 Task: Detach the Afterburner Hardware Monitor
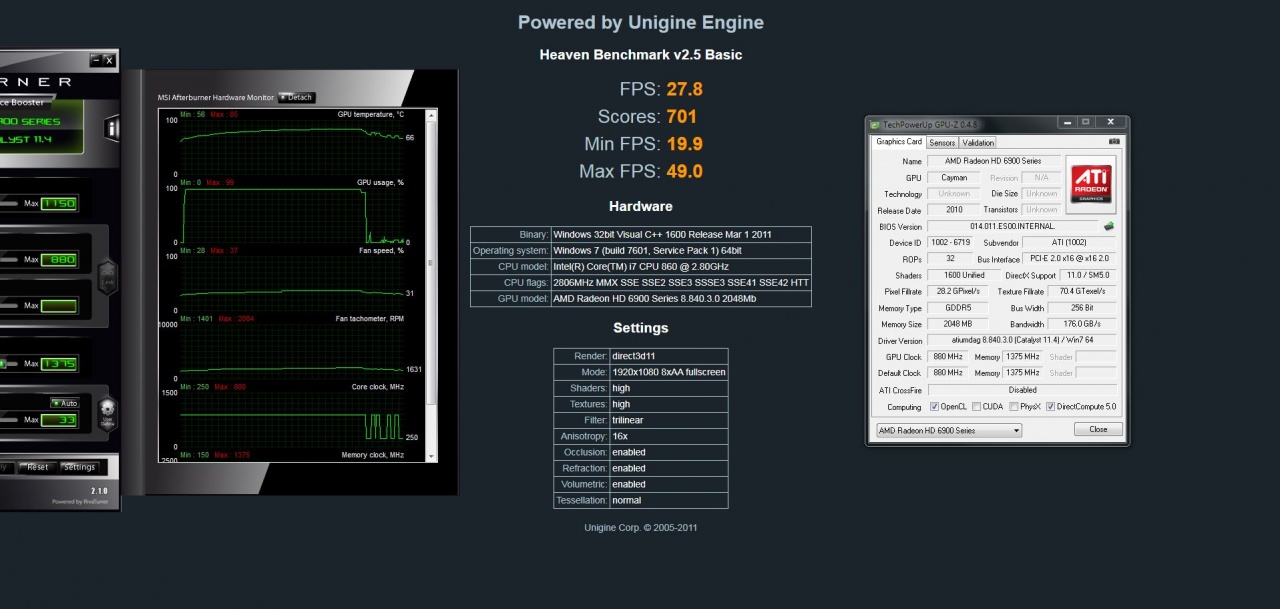point(296,97)
